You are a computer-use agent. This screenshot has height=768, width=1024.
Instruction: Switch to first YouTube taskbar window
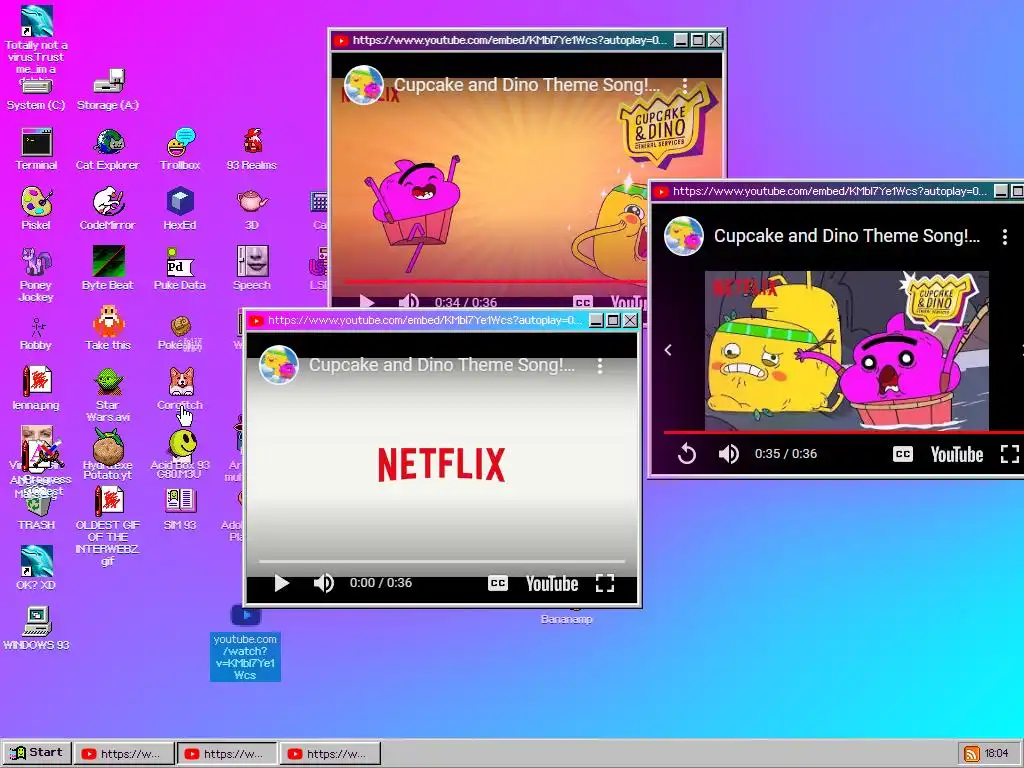click(x=124, y=753)
